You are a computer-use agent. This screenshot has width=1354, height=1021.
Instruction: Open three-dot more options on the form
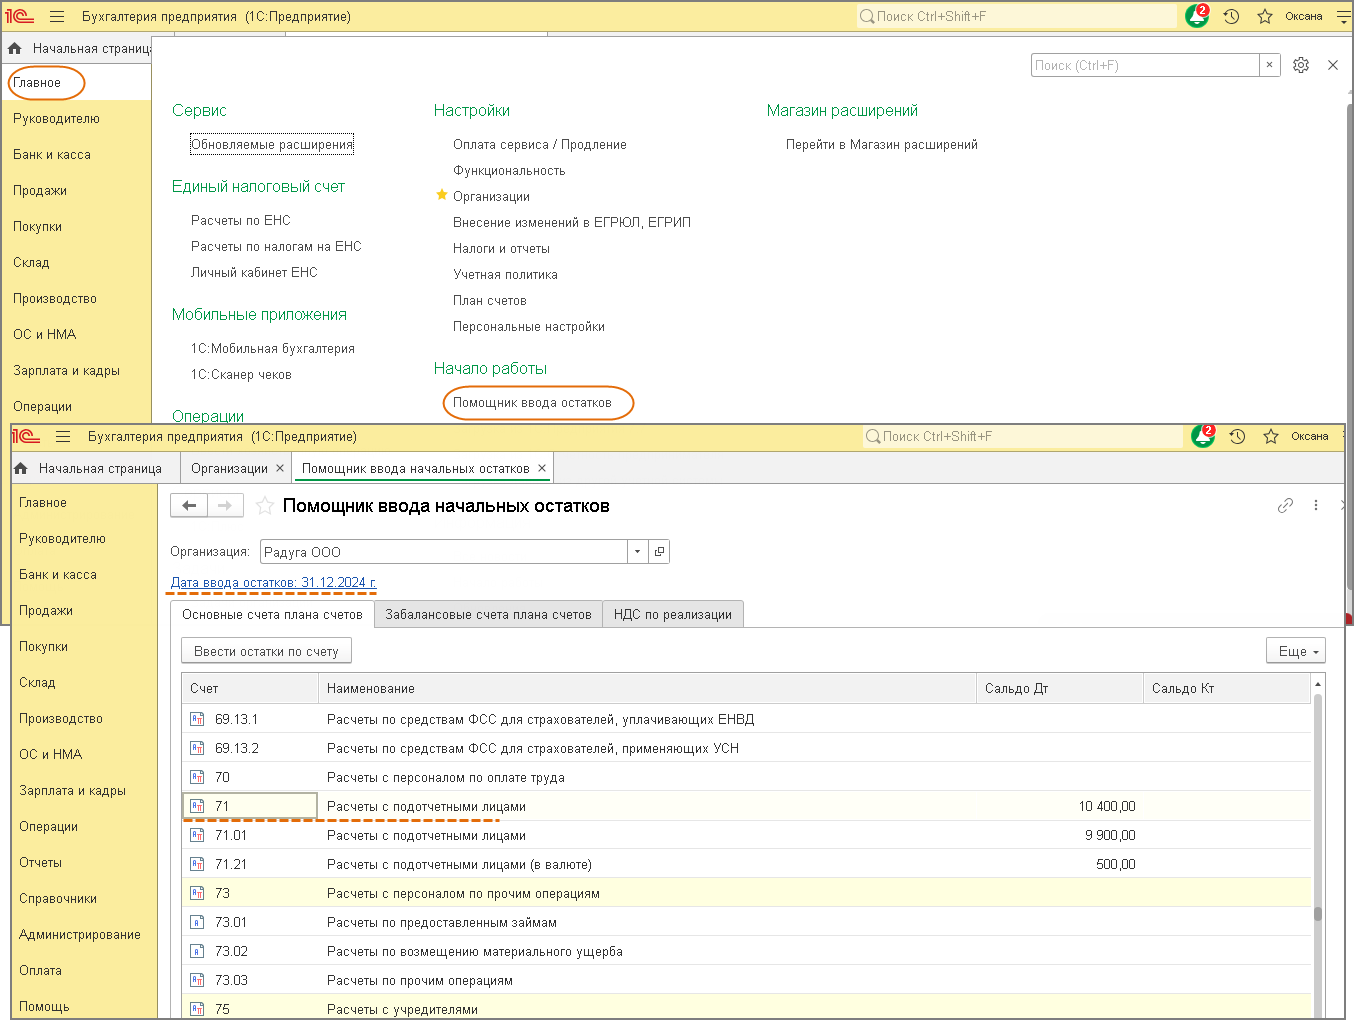[1316, 506]
